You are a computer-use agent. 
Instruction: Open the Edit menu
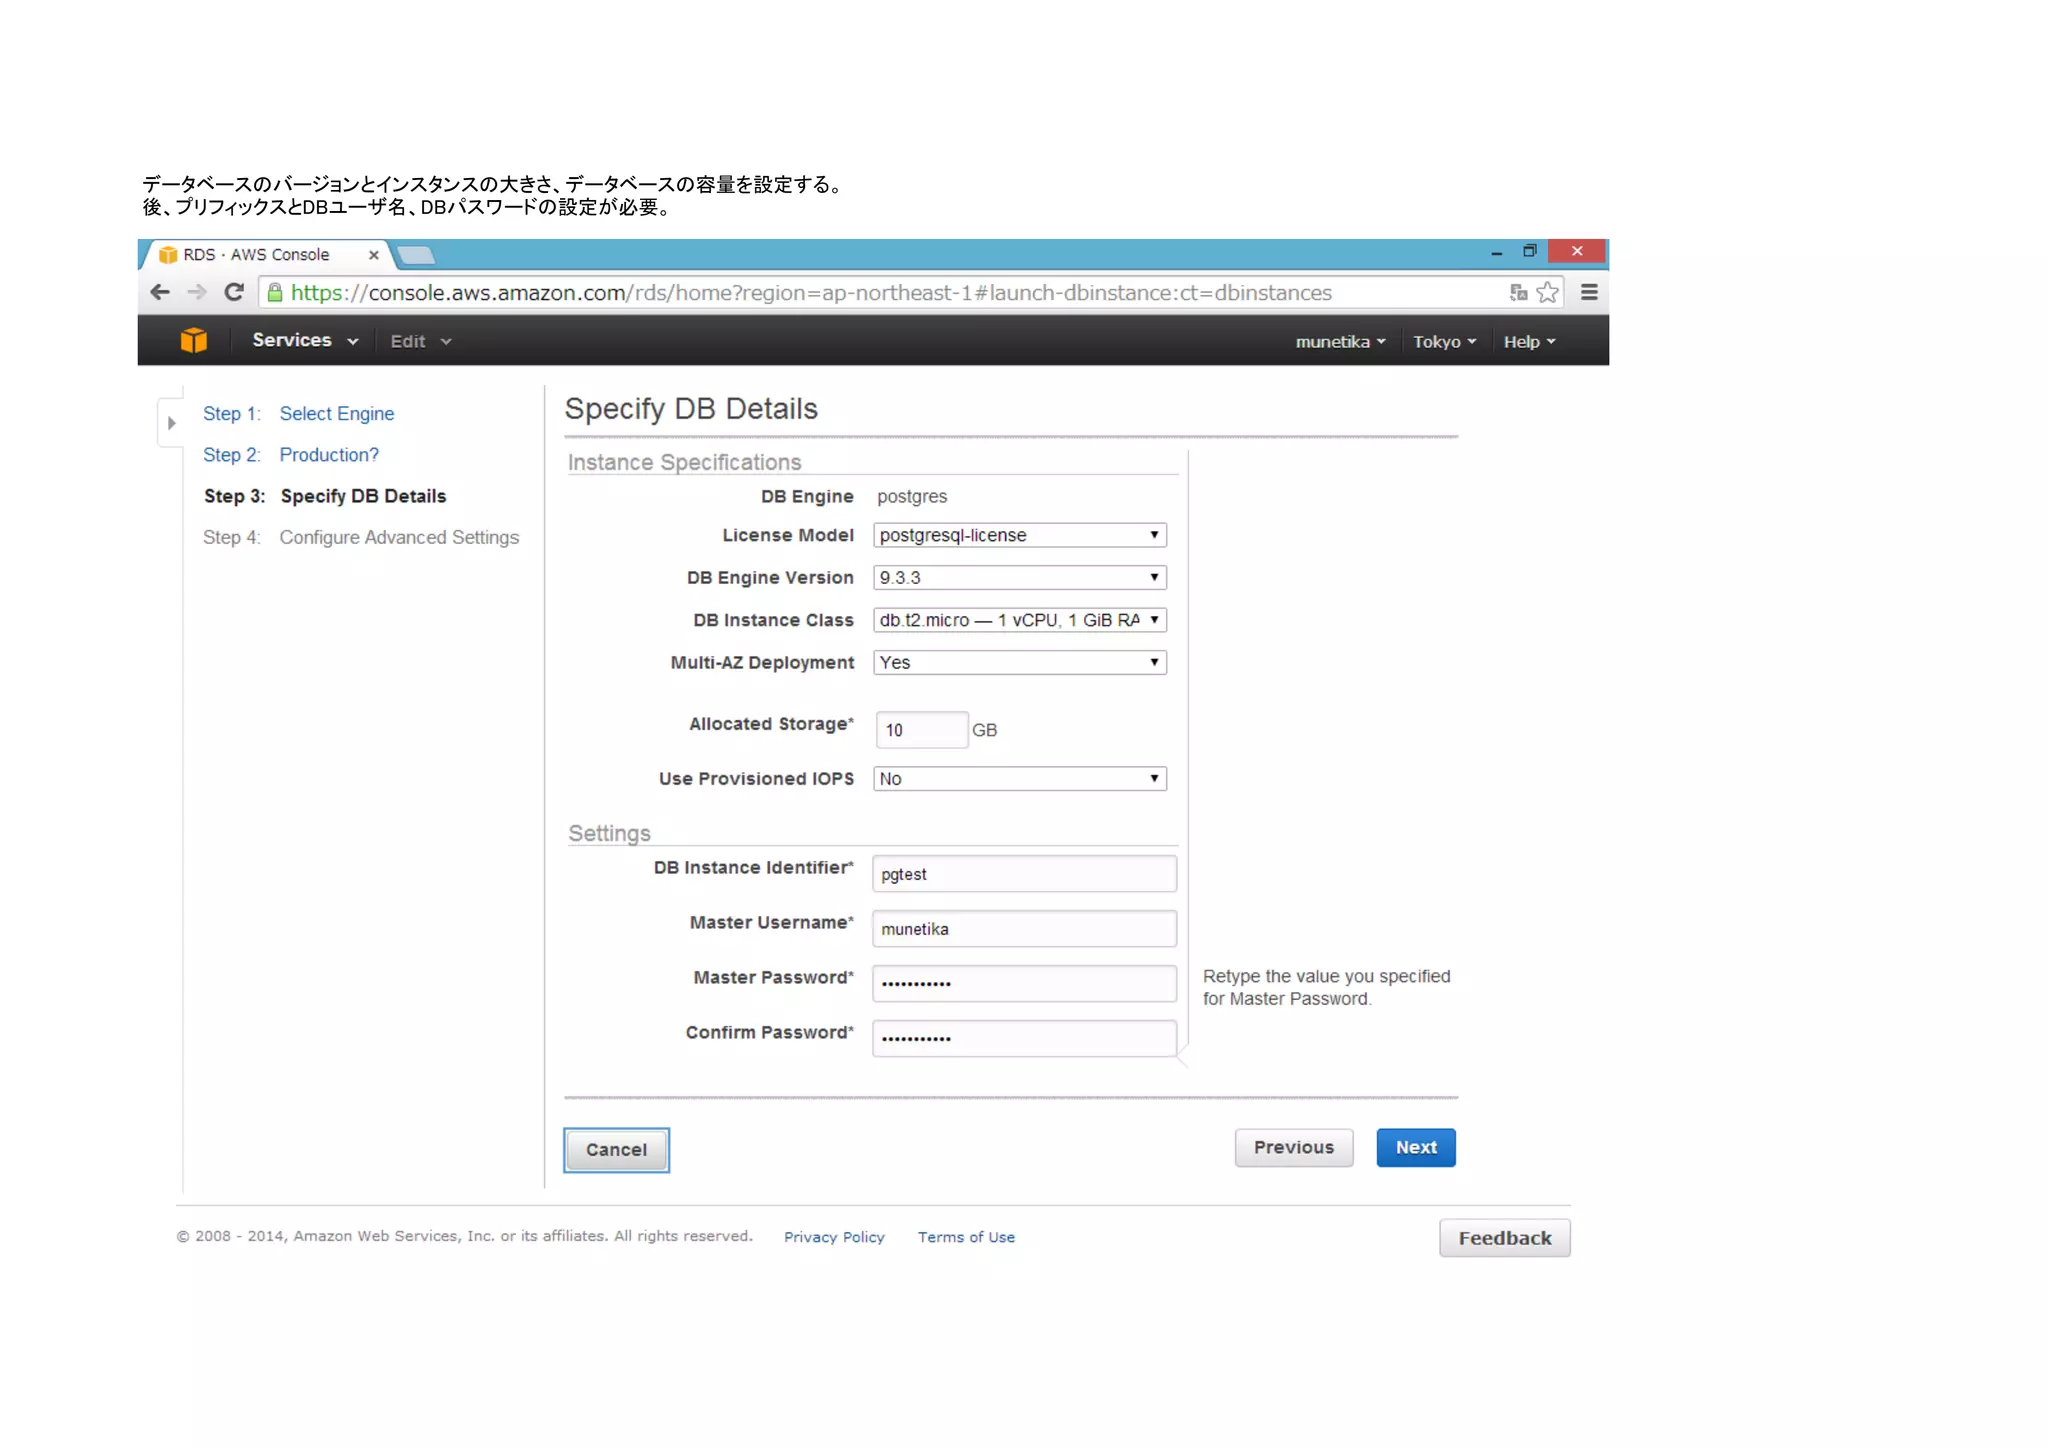tap(420, 341)
